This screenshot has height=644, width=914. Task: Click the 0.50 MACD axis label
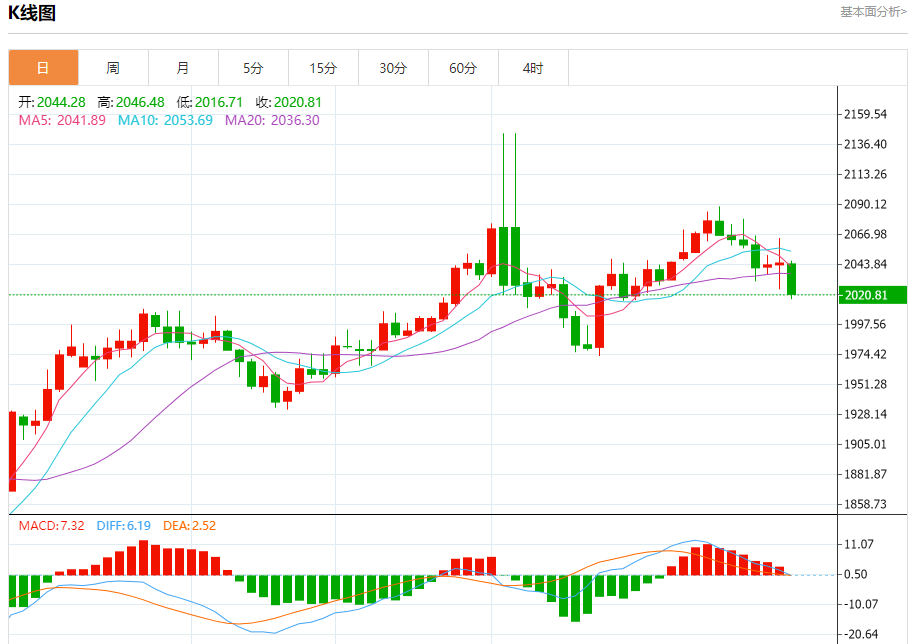856,574
